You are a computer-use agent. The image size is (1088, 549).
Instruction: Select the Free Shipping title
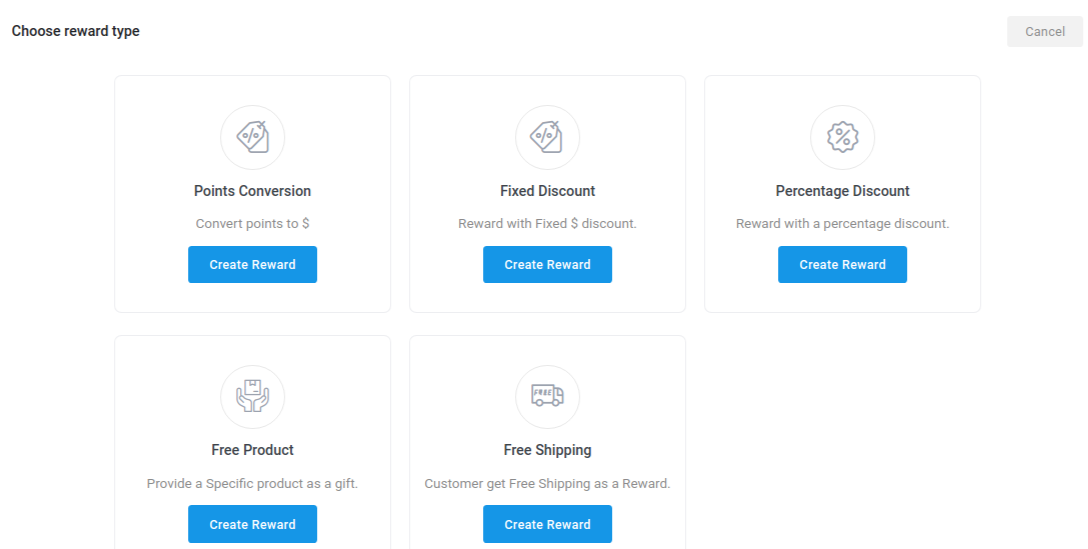click(547, 450)
